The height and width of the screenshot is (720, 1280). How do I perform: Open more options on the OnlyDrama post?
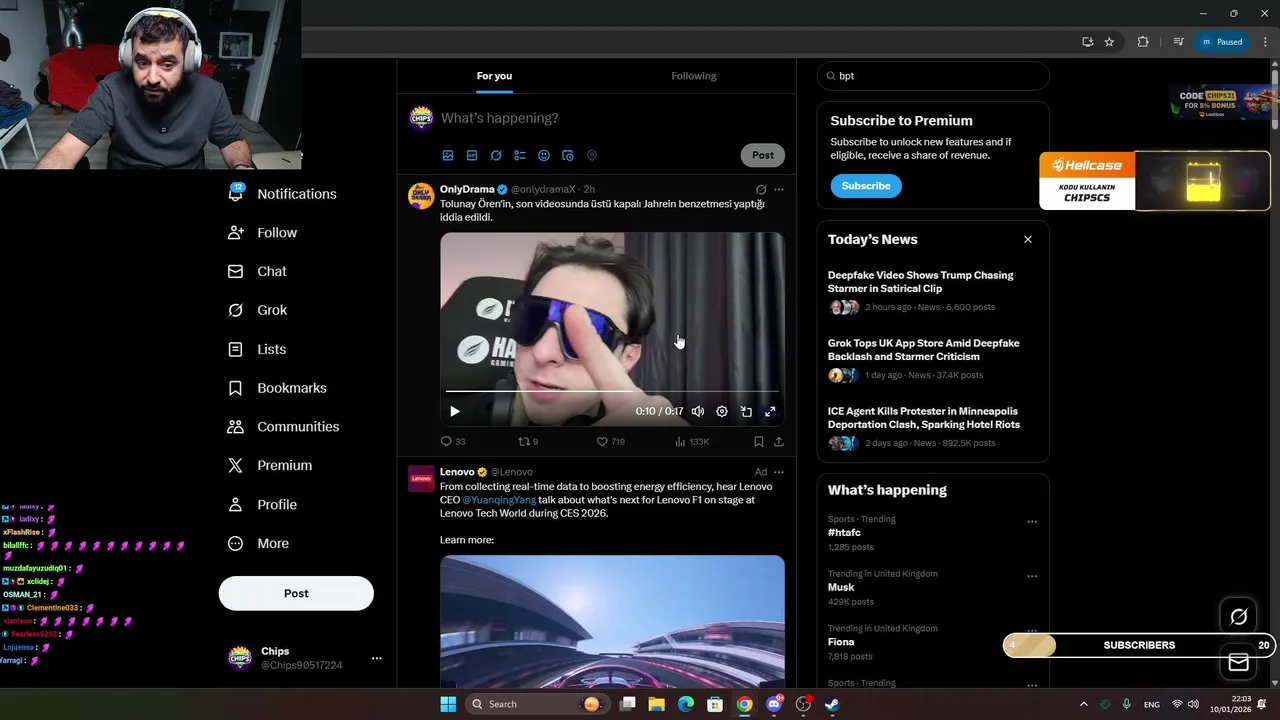779,189
